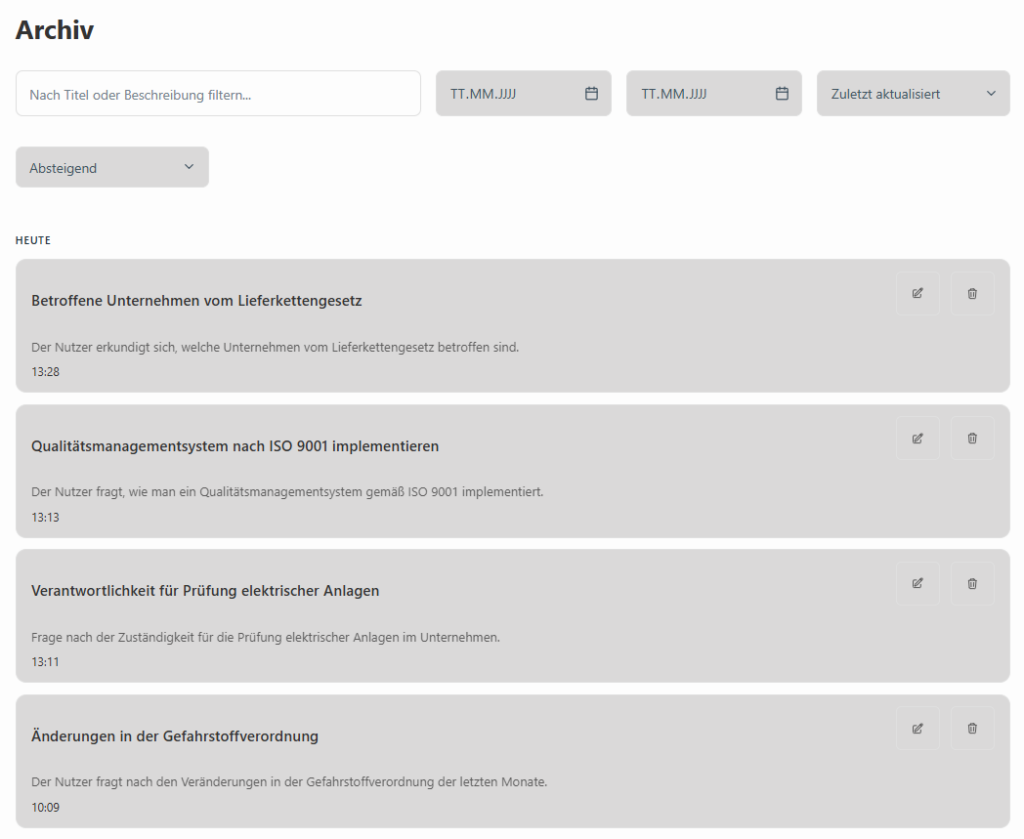Delete the Gefahrstoffverordnung entry
Image resolution: width=1024 pixels, height=839 pixels.
972,729
